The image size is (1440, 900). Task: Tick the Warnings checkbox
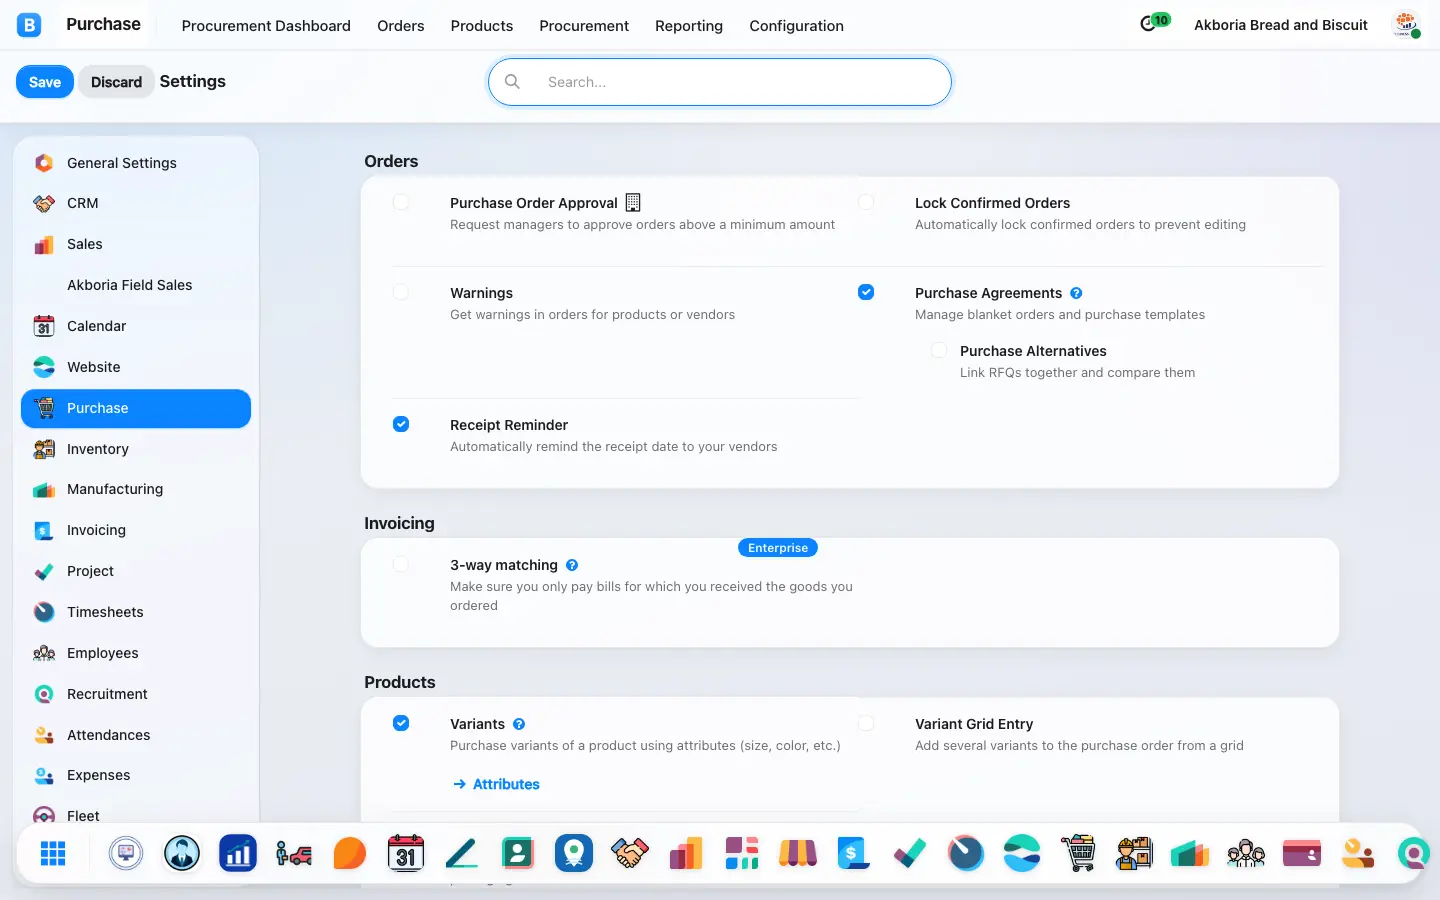401,292
